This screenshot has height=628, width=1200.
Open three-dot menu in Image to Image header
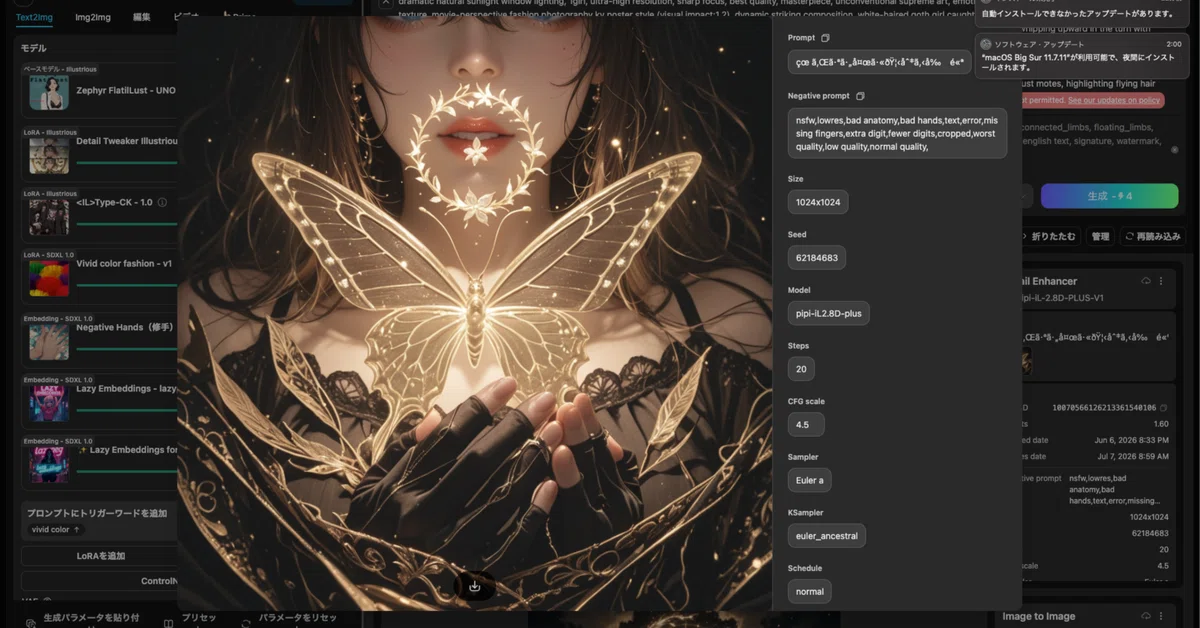[1161, 616]
